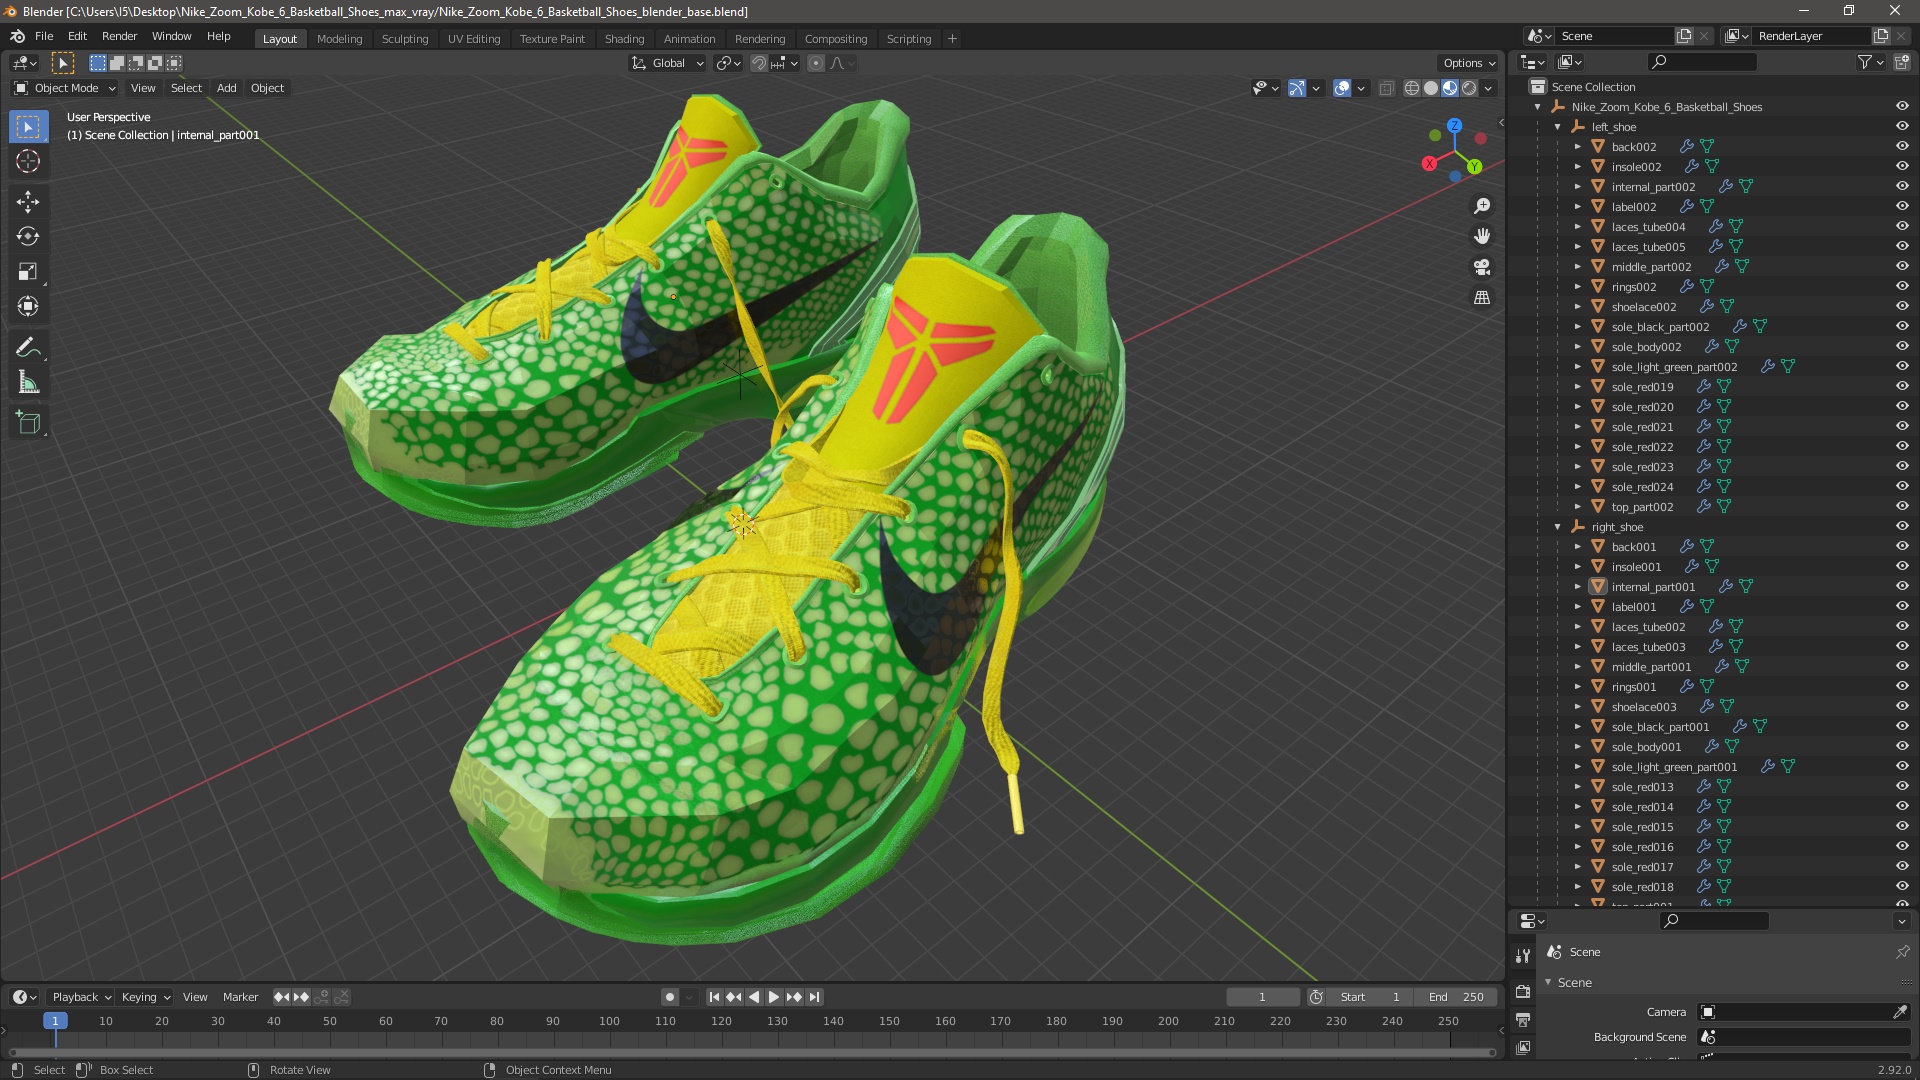The height and width of the screenshot is (1080, 1920).
Task: Toggle visibility of sole_body002
Action: click(x=1902, y=346)
